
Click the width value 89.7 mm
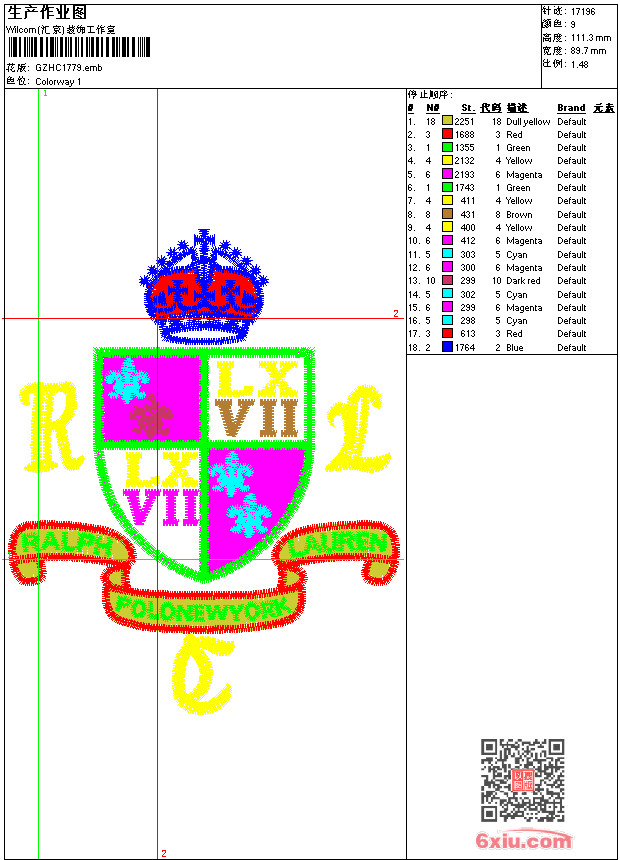tap(588, 51)
